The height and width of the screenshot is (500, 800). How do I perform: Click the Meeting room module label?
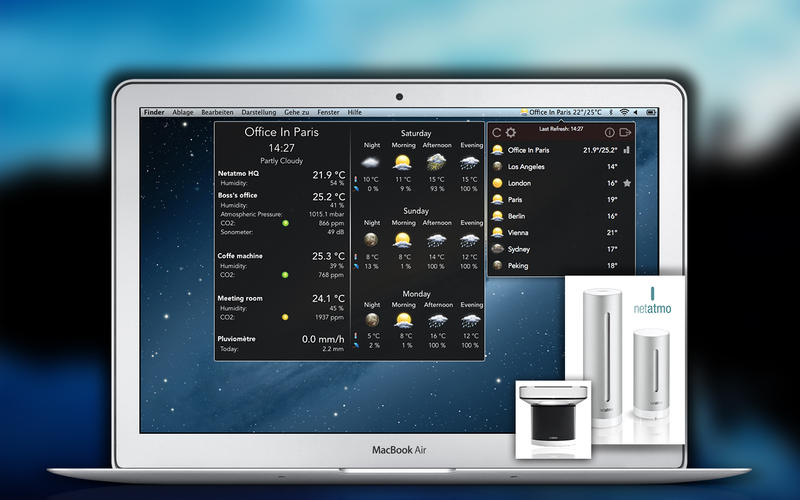click(240, 298)
